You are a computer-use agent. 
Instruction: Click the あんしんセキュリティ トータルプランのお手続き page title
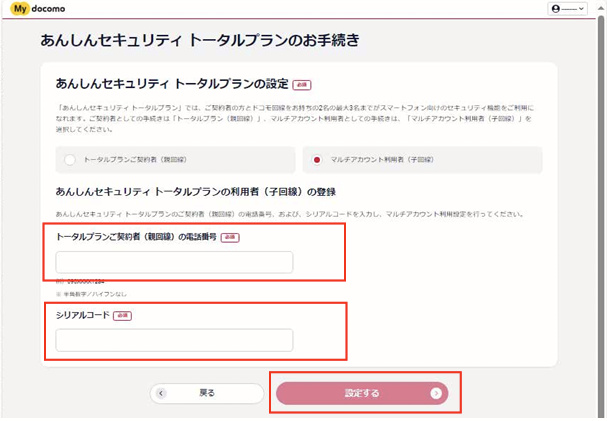click(200, 41)
